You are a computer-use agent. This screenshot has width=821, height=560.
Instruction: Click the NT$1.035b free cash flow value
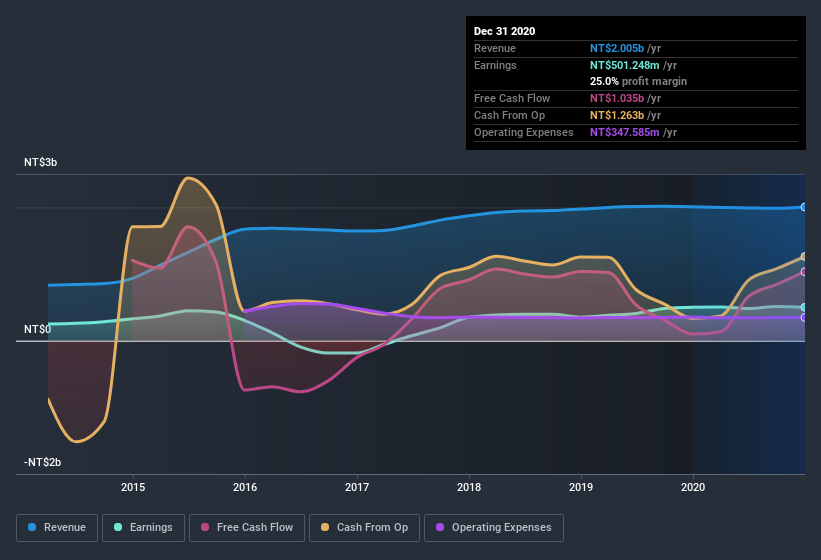(617, 98)
